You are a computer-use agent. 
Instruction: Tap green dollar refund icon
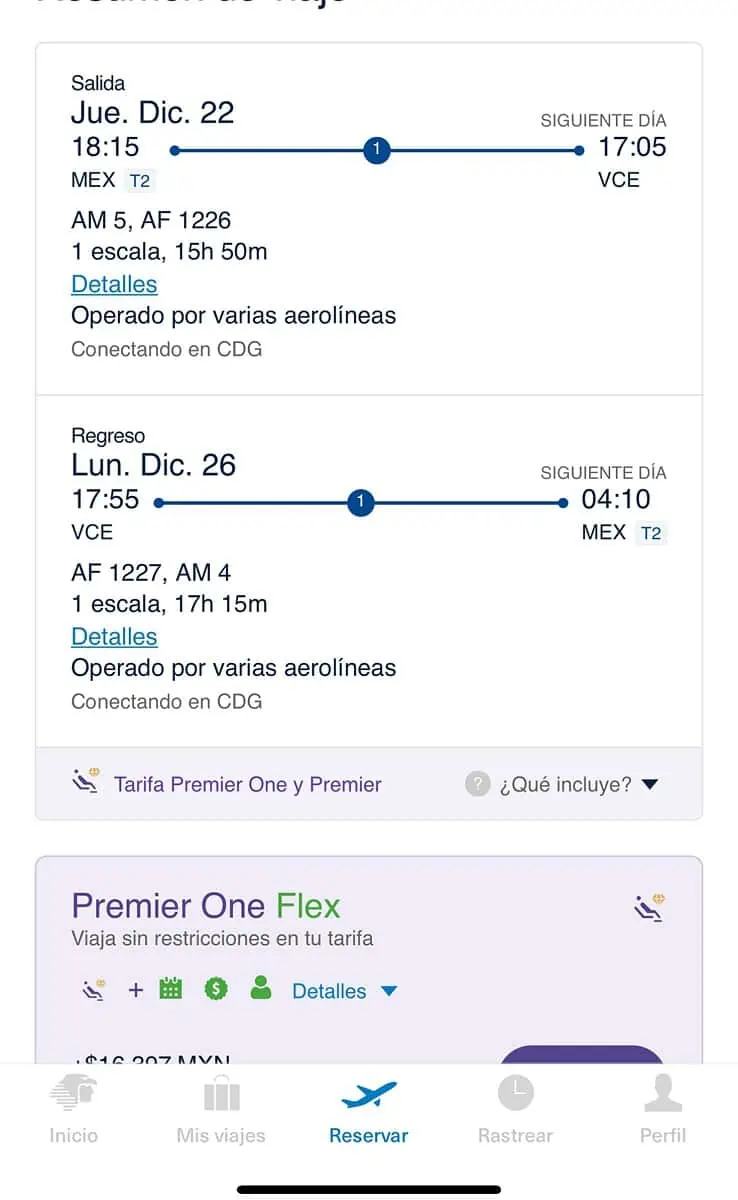click(216, 990)
